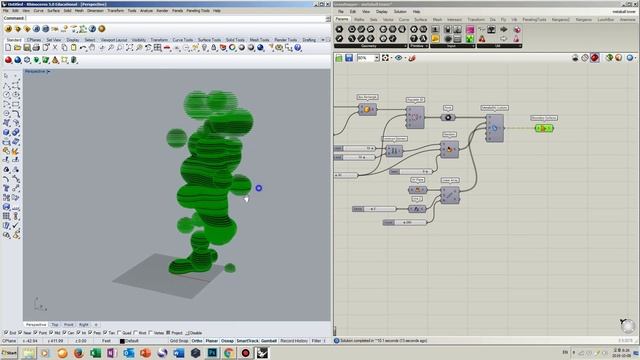
Task: Click the New file icon in Rhino toolbar
Action: (8, 48)
